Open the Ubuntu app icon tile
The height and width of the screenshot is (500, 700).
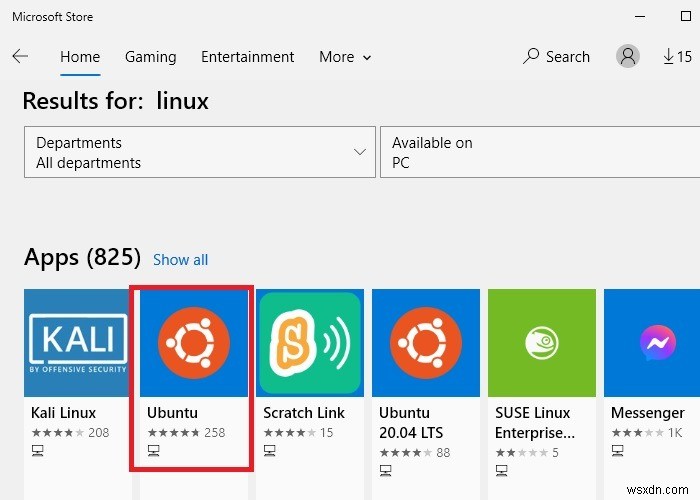pos(194,343)
